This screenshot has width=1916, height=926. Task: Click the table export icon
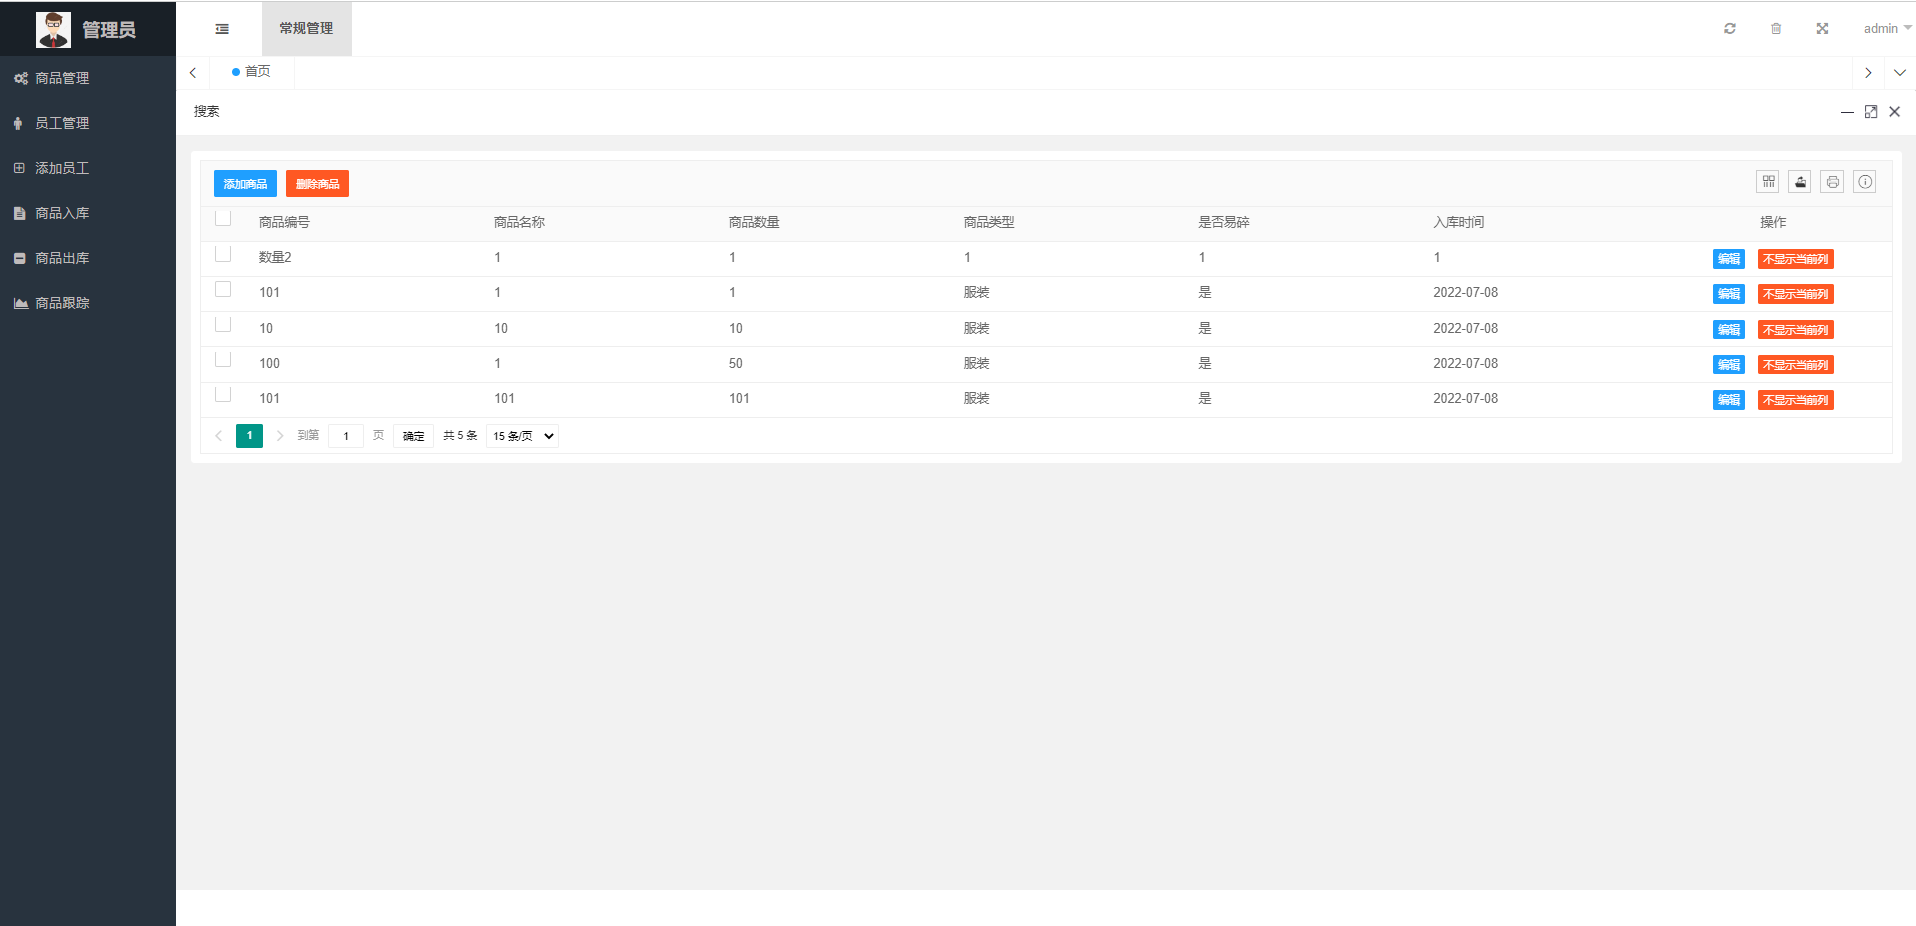point(1800,182)
